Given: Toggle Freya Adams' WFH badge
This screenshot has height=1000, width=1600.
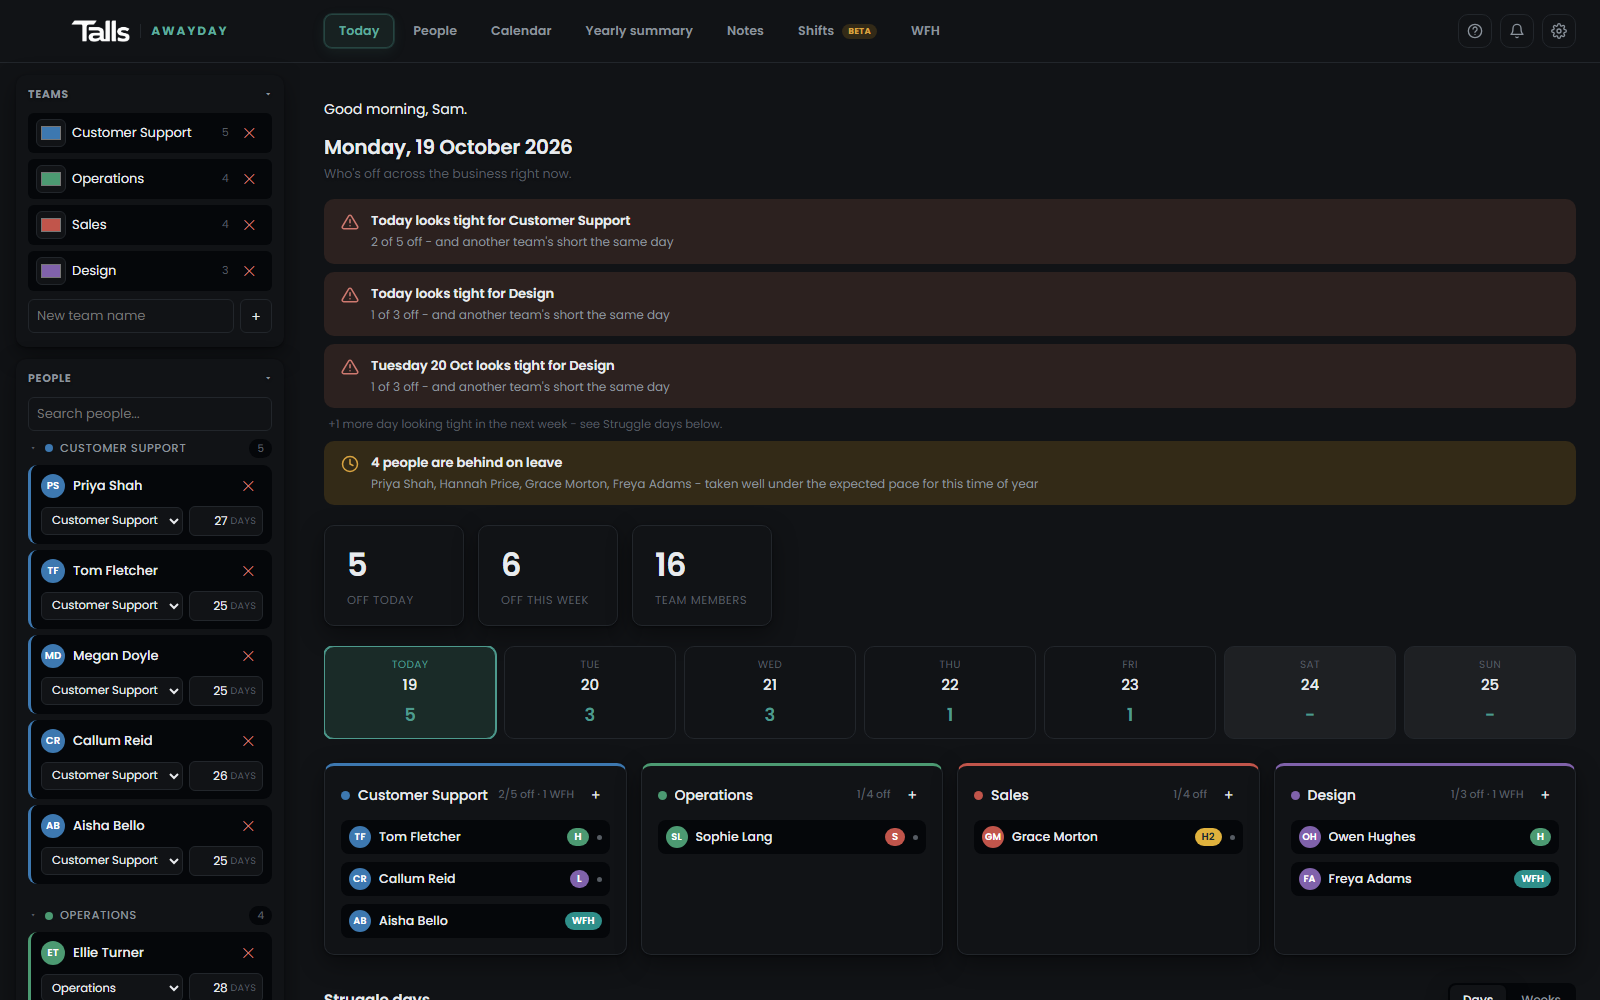Looking at the screenshot, I should point(1532,879).
